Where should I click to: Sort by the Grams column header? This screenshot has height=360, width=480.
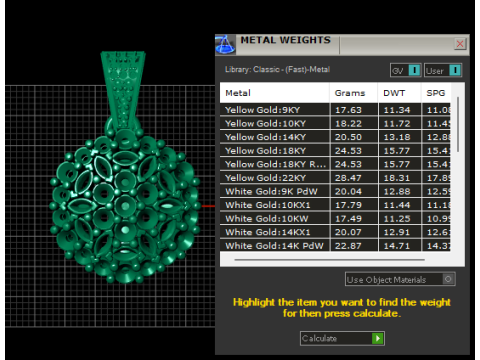pyautogui.click(x=354, y=93)
